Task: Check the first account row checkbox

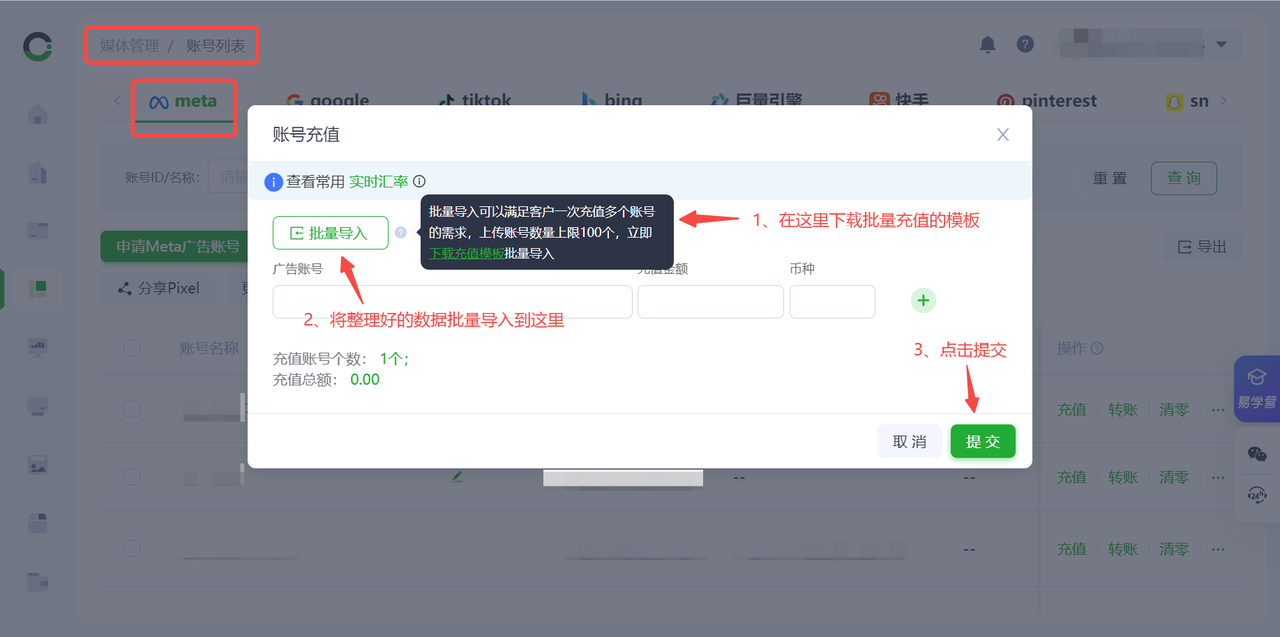Action: pos(132,409)
